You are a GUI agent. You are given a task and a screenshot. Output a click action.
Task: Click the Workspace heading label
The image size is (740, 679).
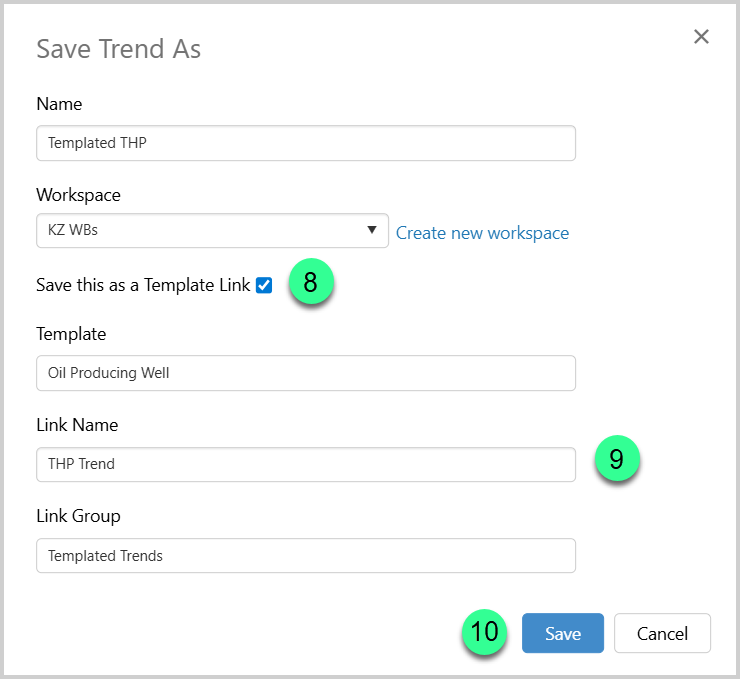click(78, 194)
